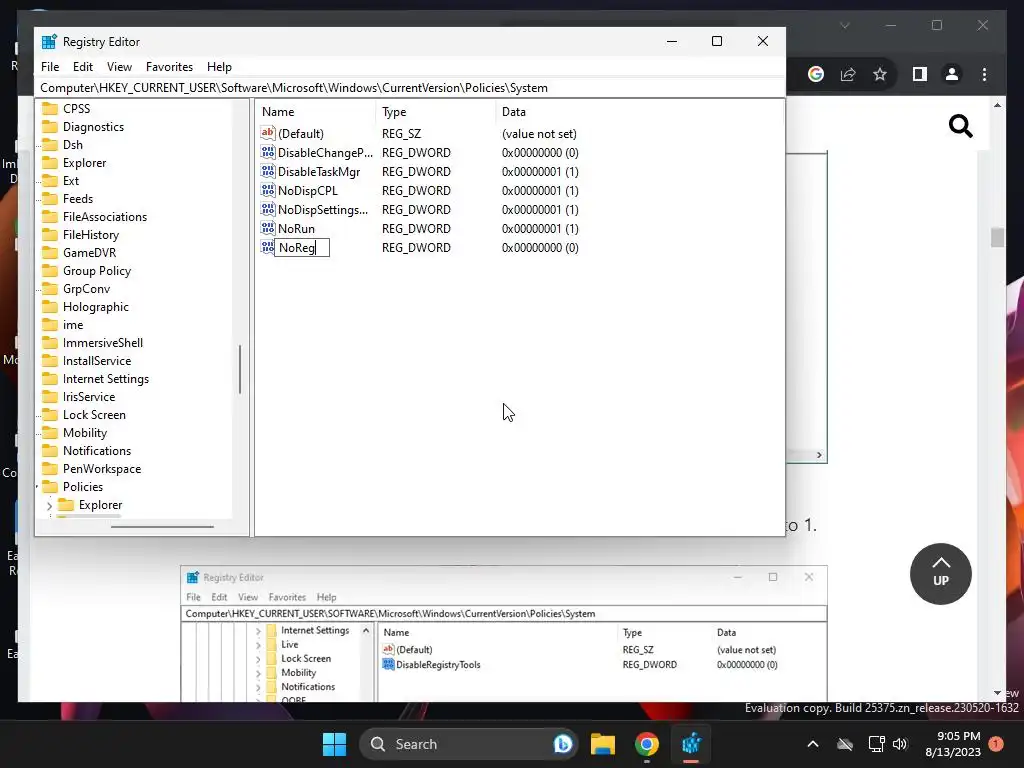Click the REG_SZ type of (Default)
The height and width of the screenshot is (768, 1024).
click(402, 133)
